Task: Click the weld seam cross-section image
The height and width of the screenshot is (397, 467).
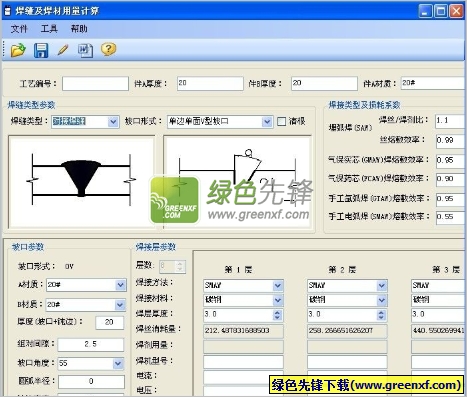Action: pyautogui.click(x=82, y=181)
